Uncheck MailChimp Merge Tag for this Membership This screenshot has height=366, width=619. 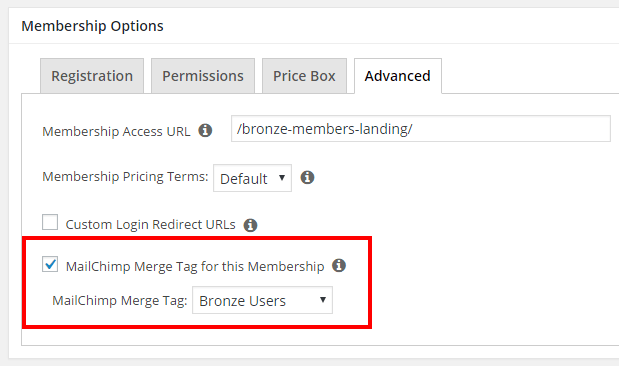50,264
